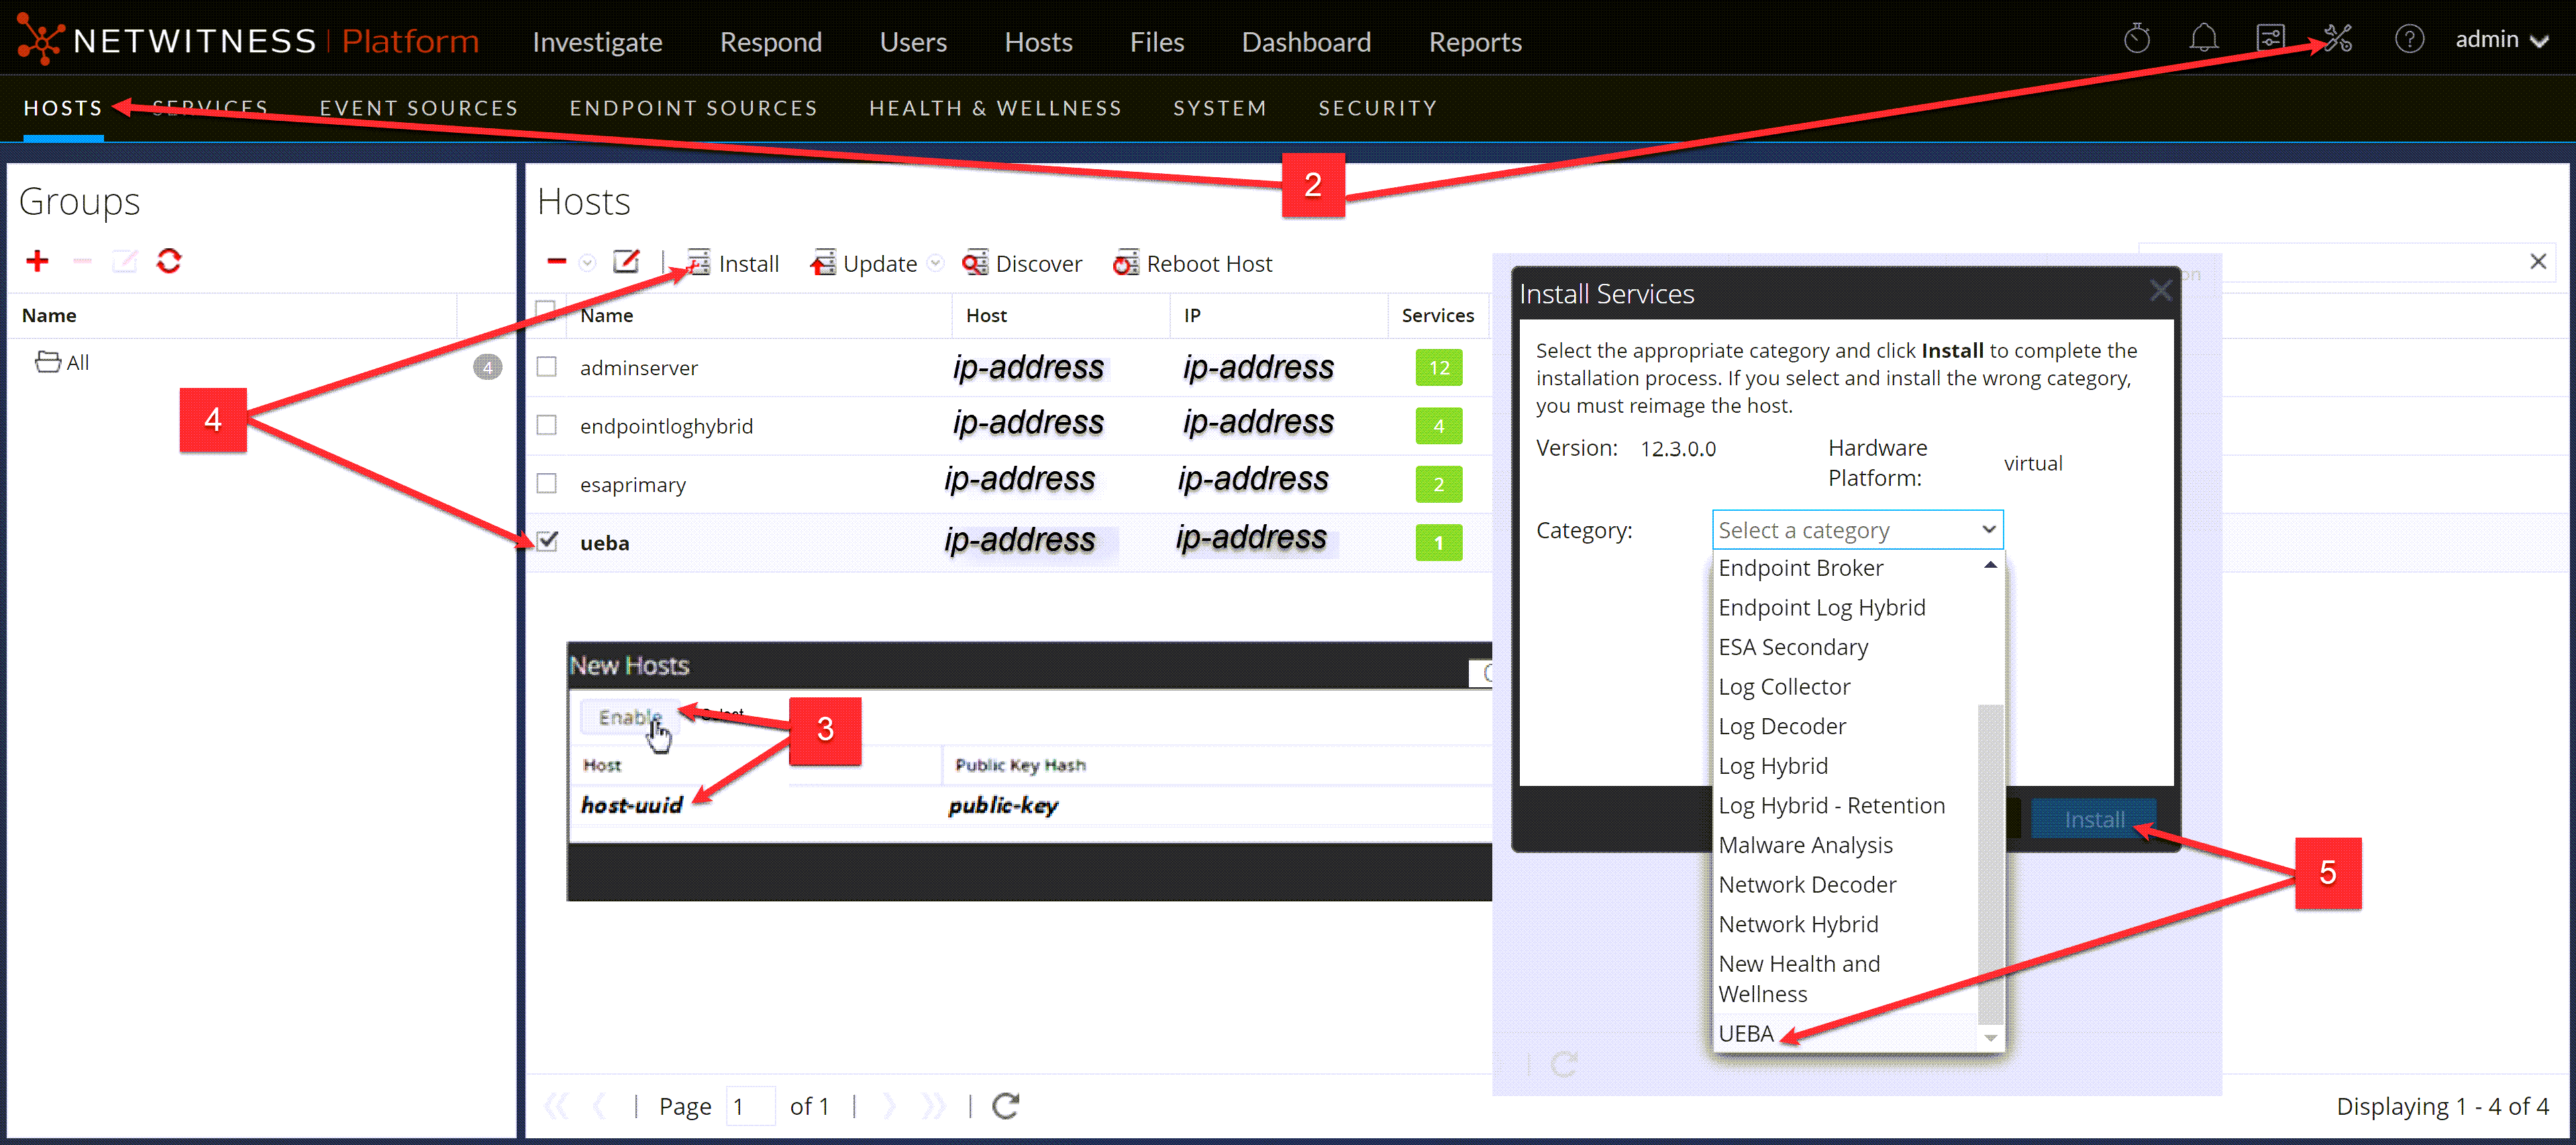Screen dimensions: 2576x1145
Task: Check the adminserver host checkbox
Action: (546, 367)
